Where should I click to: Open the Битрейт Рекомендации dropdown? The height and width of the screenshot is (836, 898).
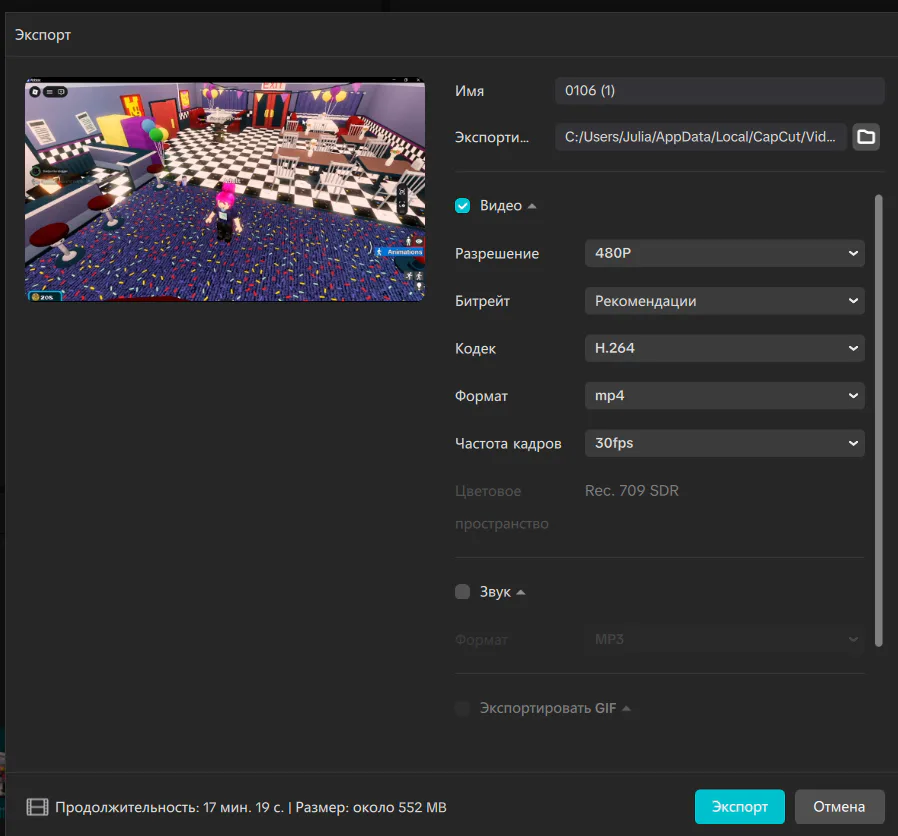(724, 301)
